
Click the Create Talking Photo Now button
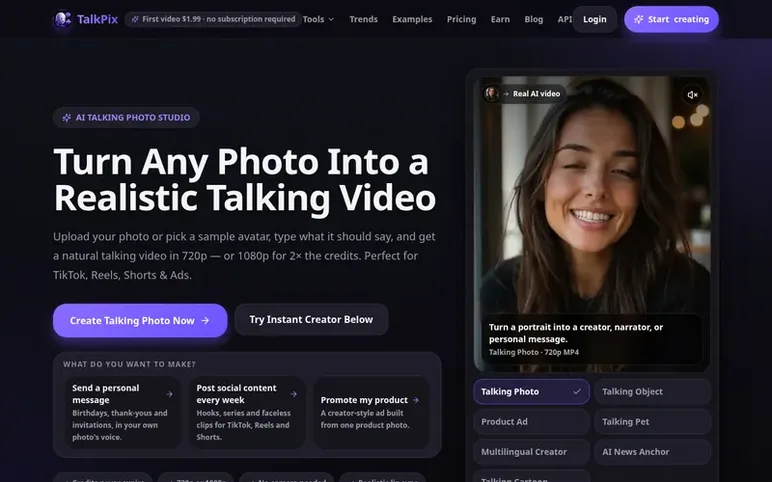140,321
